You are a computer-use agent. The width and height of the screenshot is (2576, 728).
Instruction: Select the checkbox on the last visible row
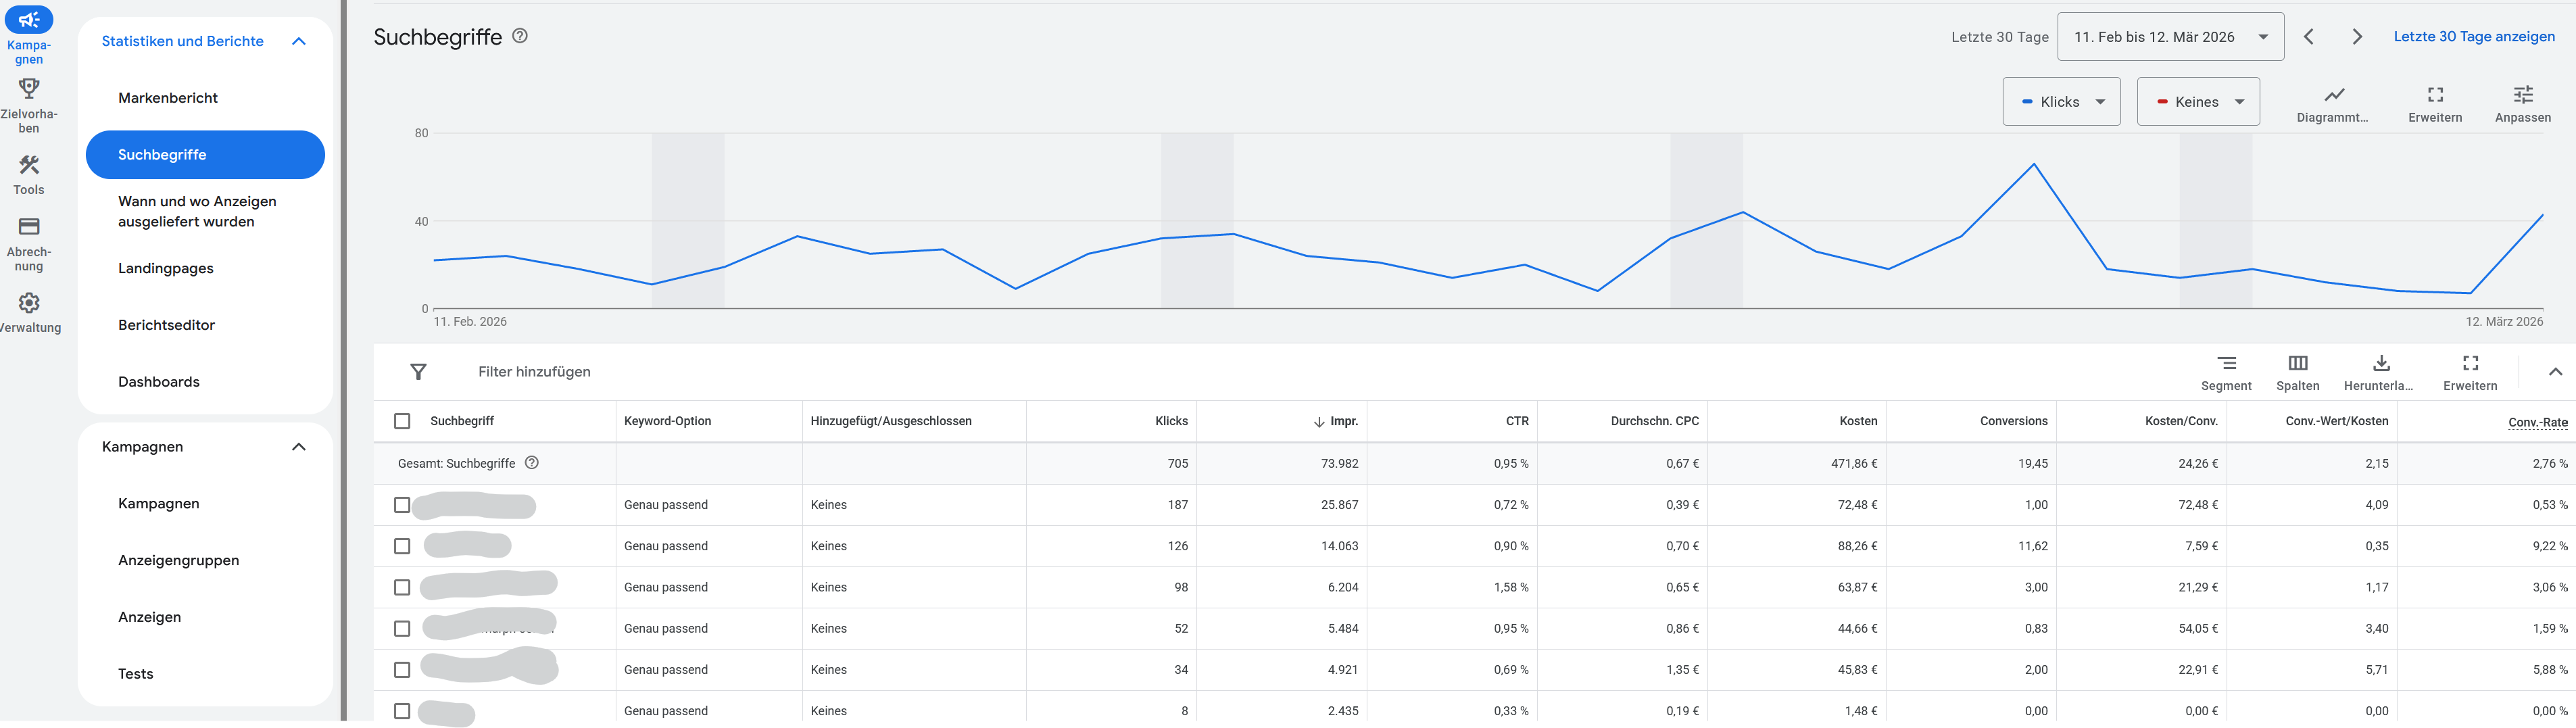click(x=403, y=710)
